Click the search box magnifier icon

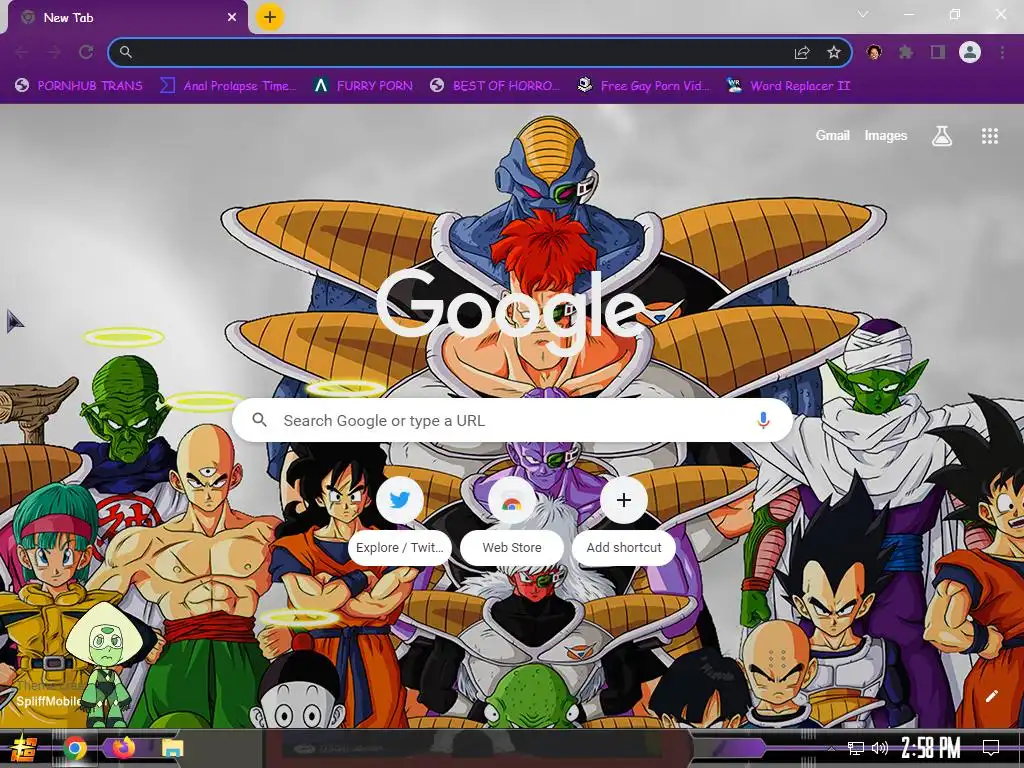click(259, 420)
